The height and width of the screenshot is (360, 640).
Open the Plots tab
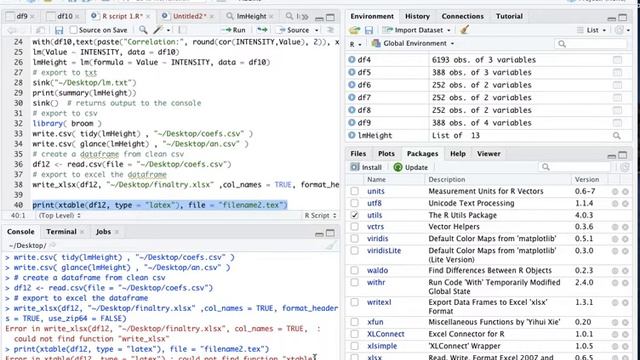[386, 154]
